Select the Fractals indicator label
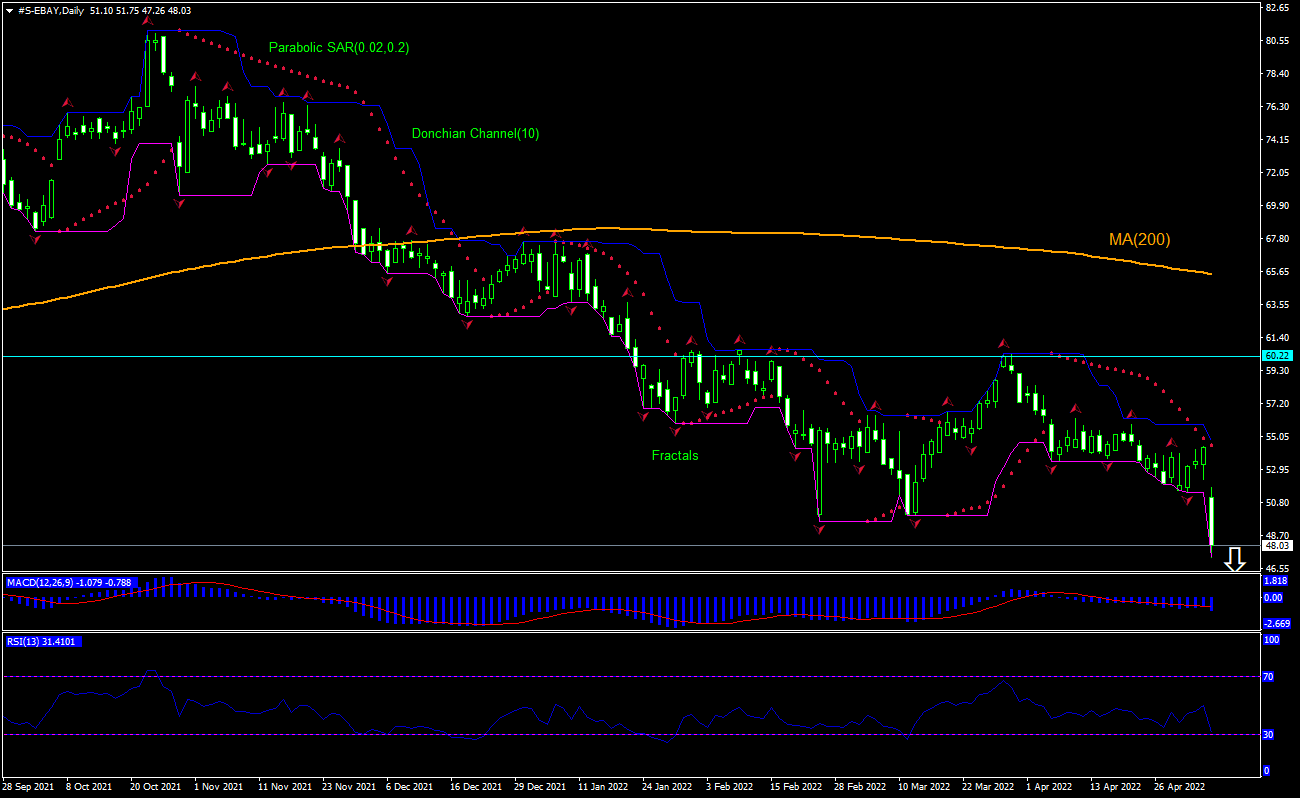1300x798 pixels. 675,455
